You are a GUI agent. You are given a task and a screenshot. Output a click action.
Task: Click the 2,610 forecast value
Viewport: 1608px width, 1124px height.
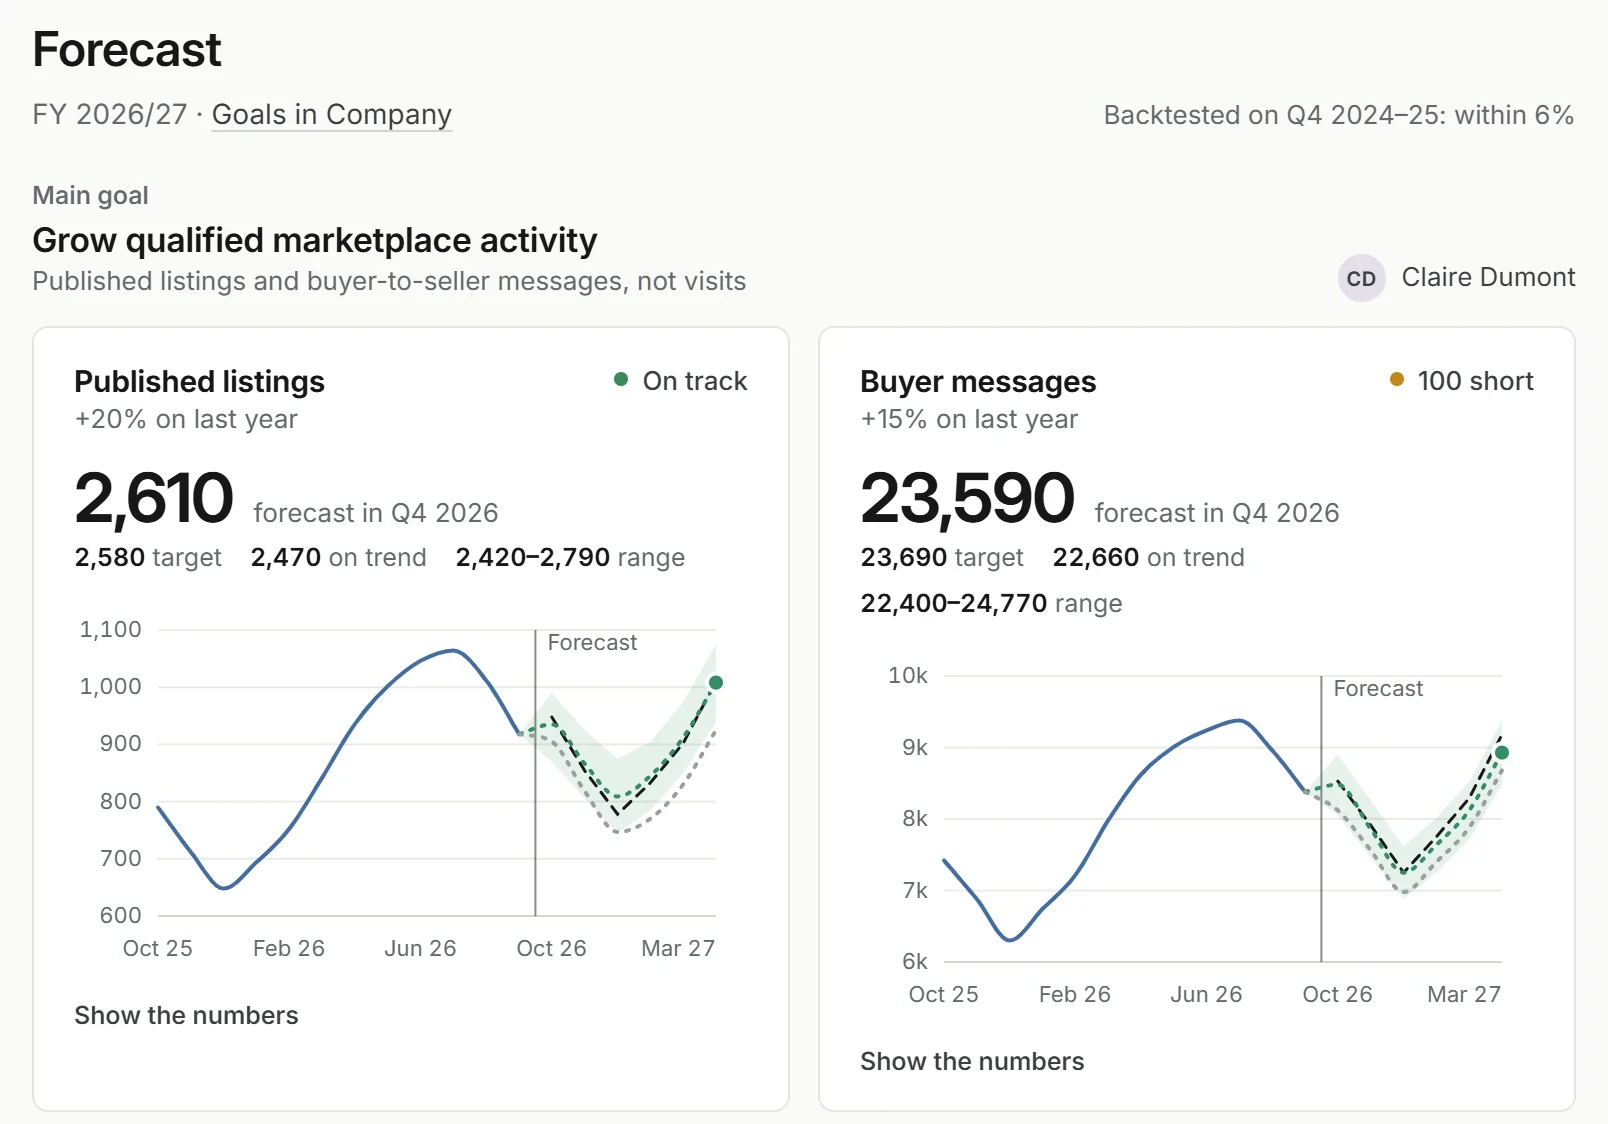pos(154,498)
